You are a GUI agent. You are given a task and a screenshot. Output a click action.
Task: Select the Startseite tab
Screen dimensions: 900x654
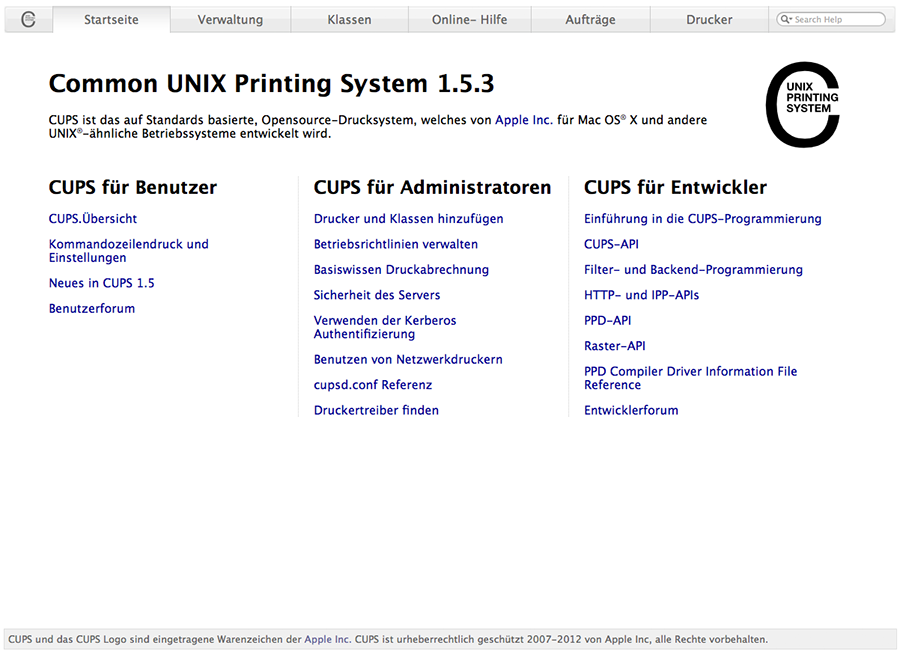(111, 19)
